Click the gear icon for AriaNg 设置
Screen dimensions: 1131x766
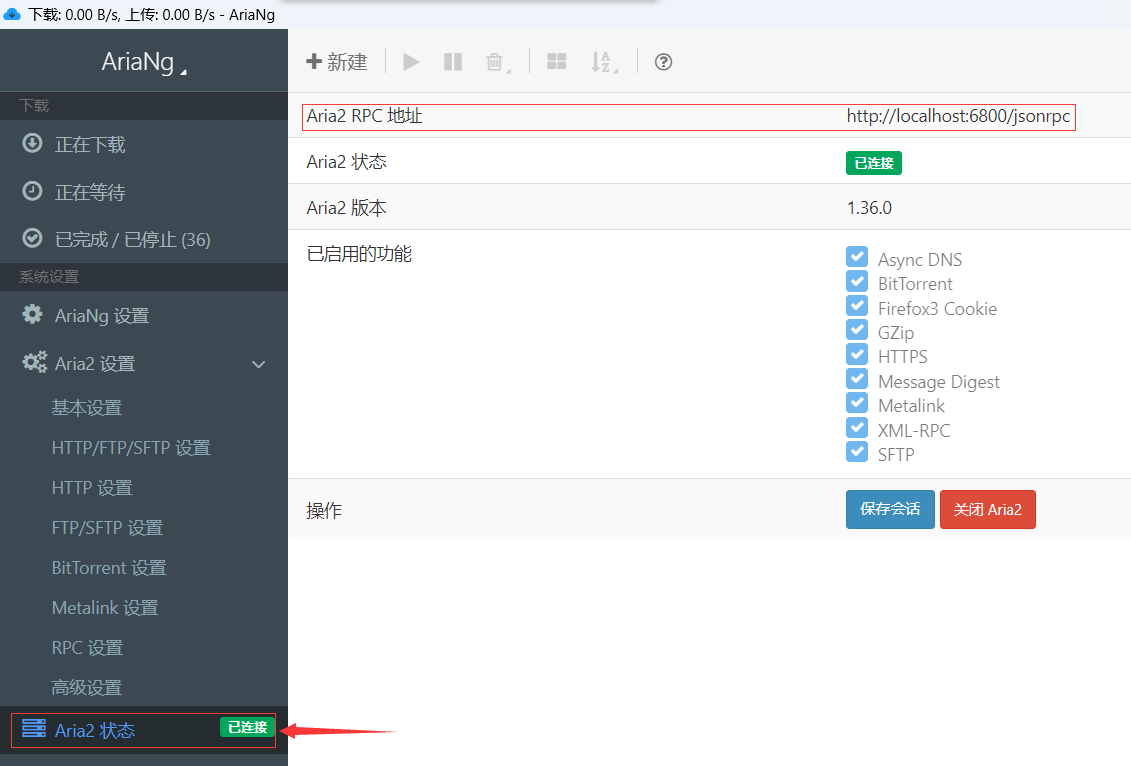tap(33, 315)
